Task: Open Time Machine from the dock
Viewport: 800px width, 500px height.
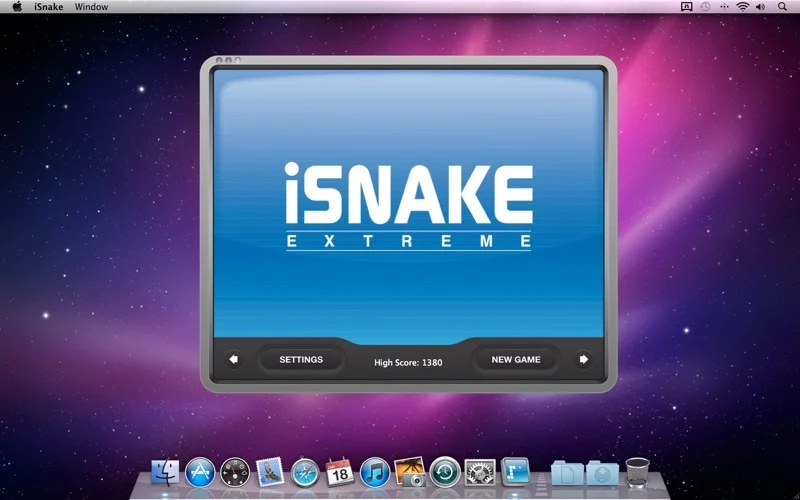Action: pos(445,471)
